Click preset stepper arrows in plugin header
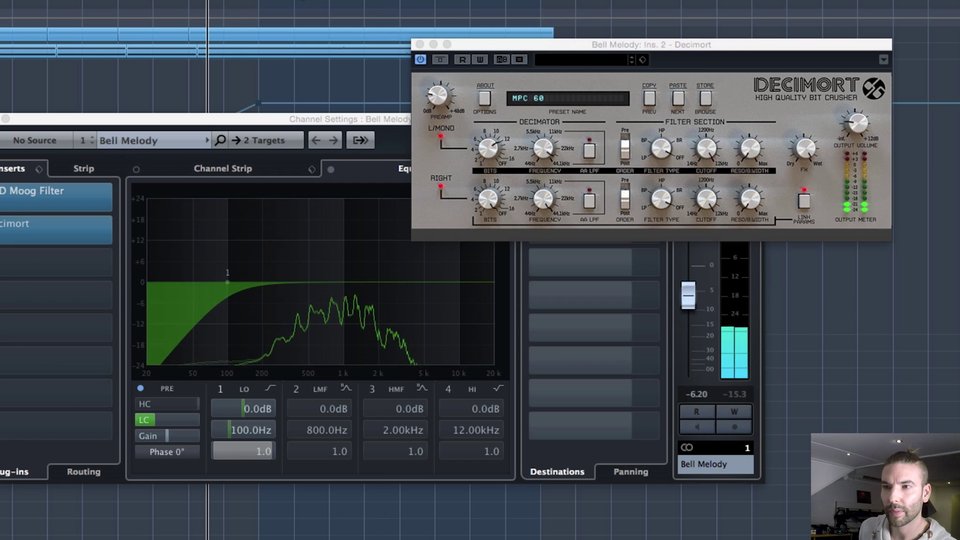This screenshot has width=960, height=540. 632,59
